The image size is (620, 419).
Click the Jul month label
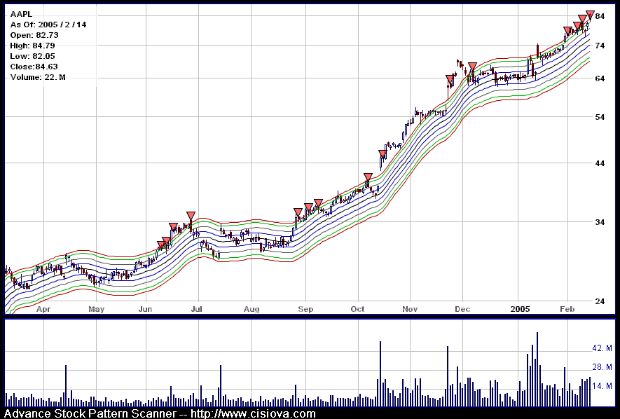coord(197,309)
